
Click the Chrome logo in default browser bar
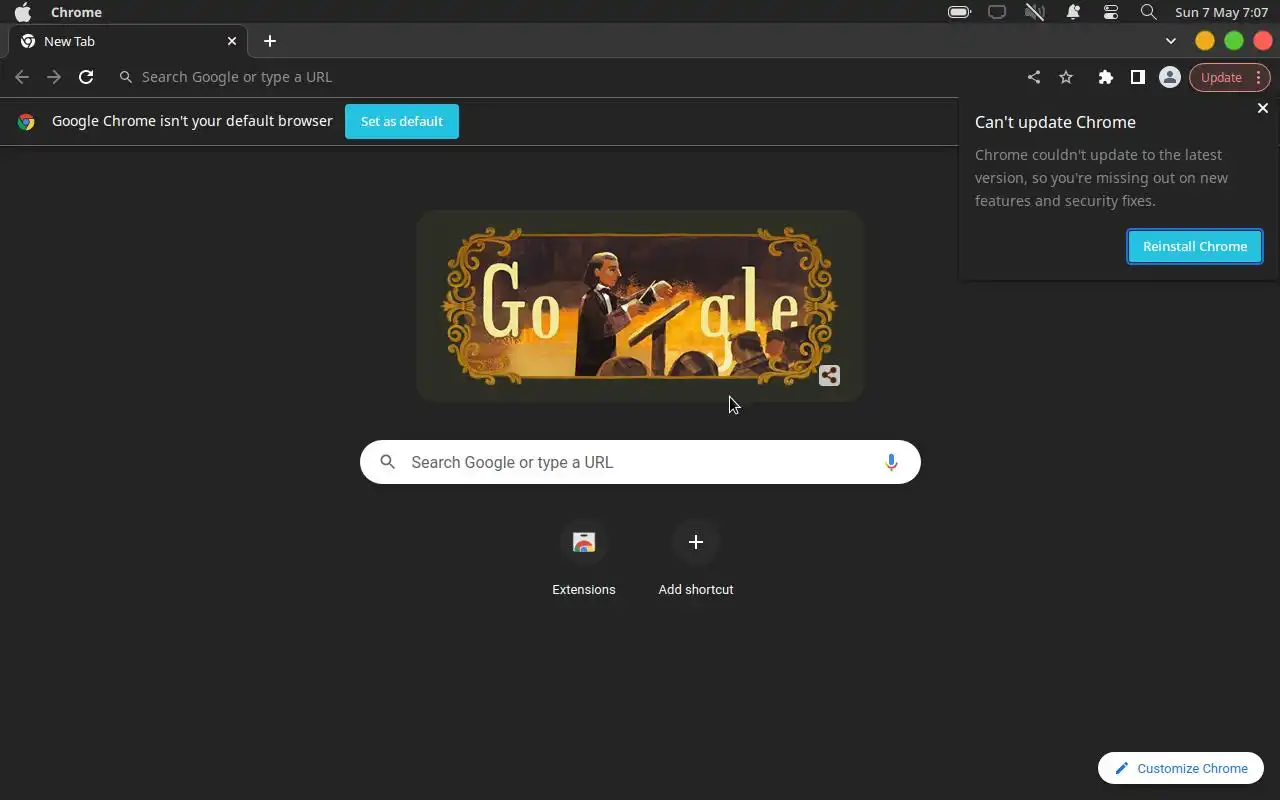click(x=26, y=121)
